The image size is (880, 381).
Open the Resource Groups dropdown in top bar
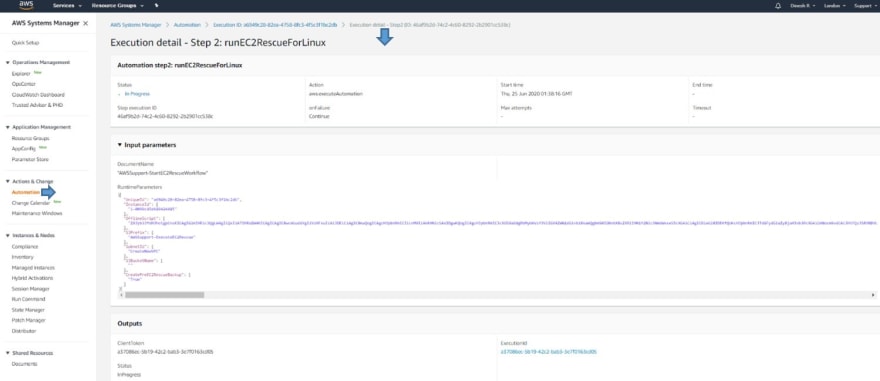(118, 6)
